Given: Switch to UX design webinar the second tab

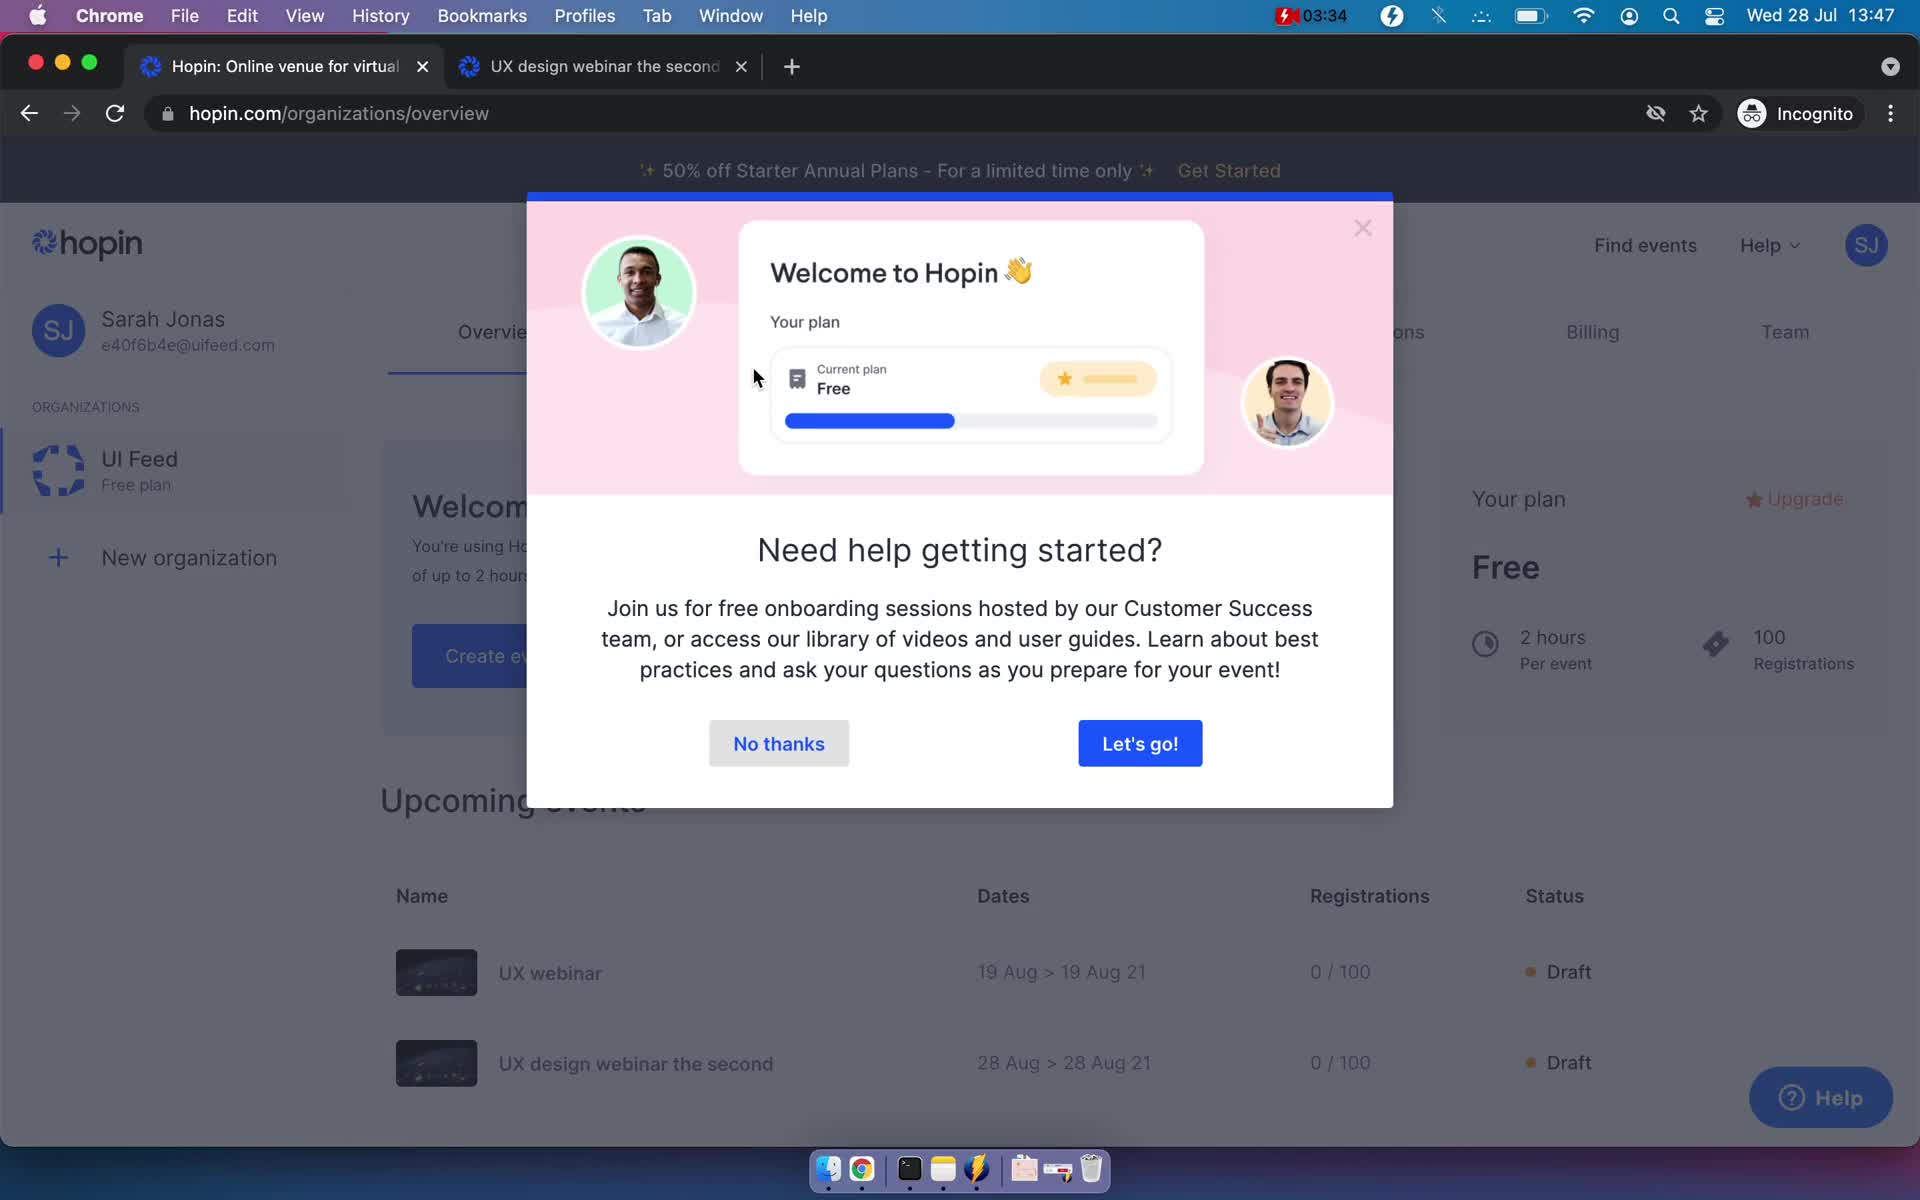Looking at the screenshot, I should coord(604,66).
